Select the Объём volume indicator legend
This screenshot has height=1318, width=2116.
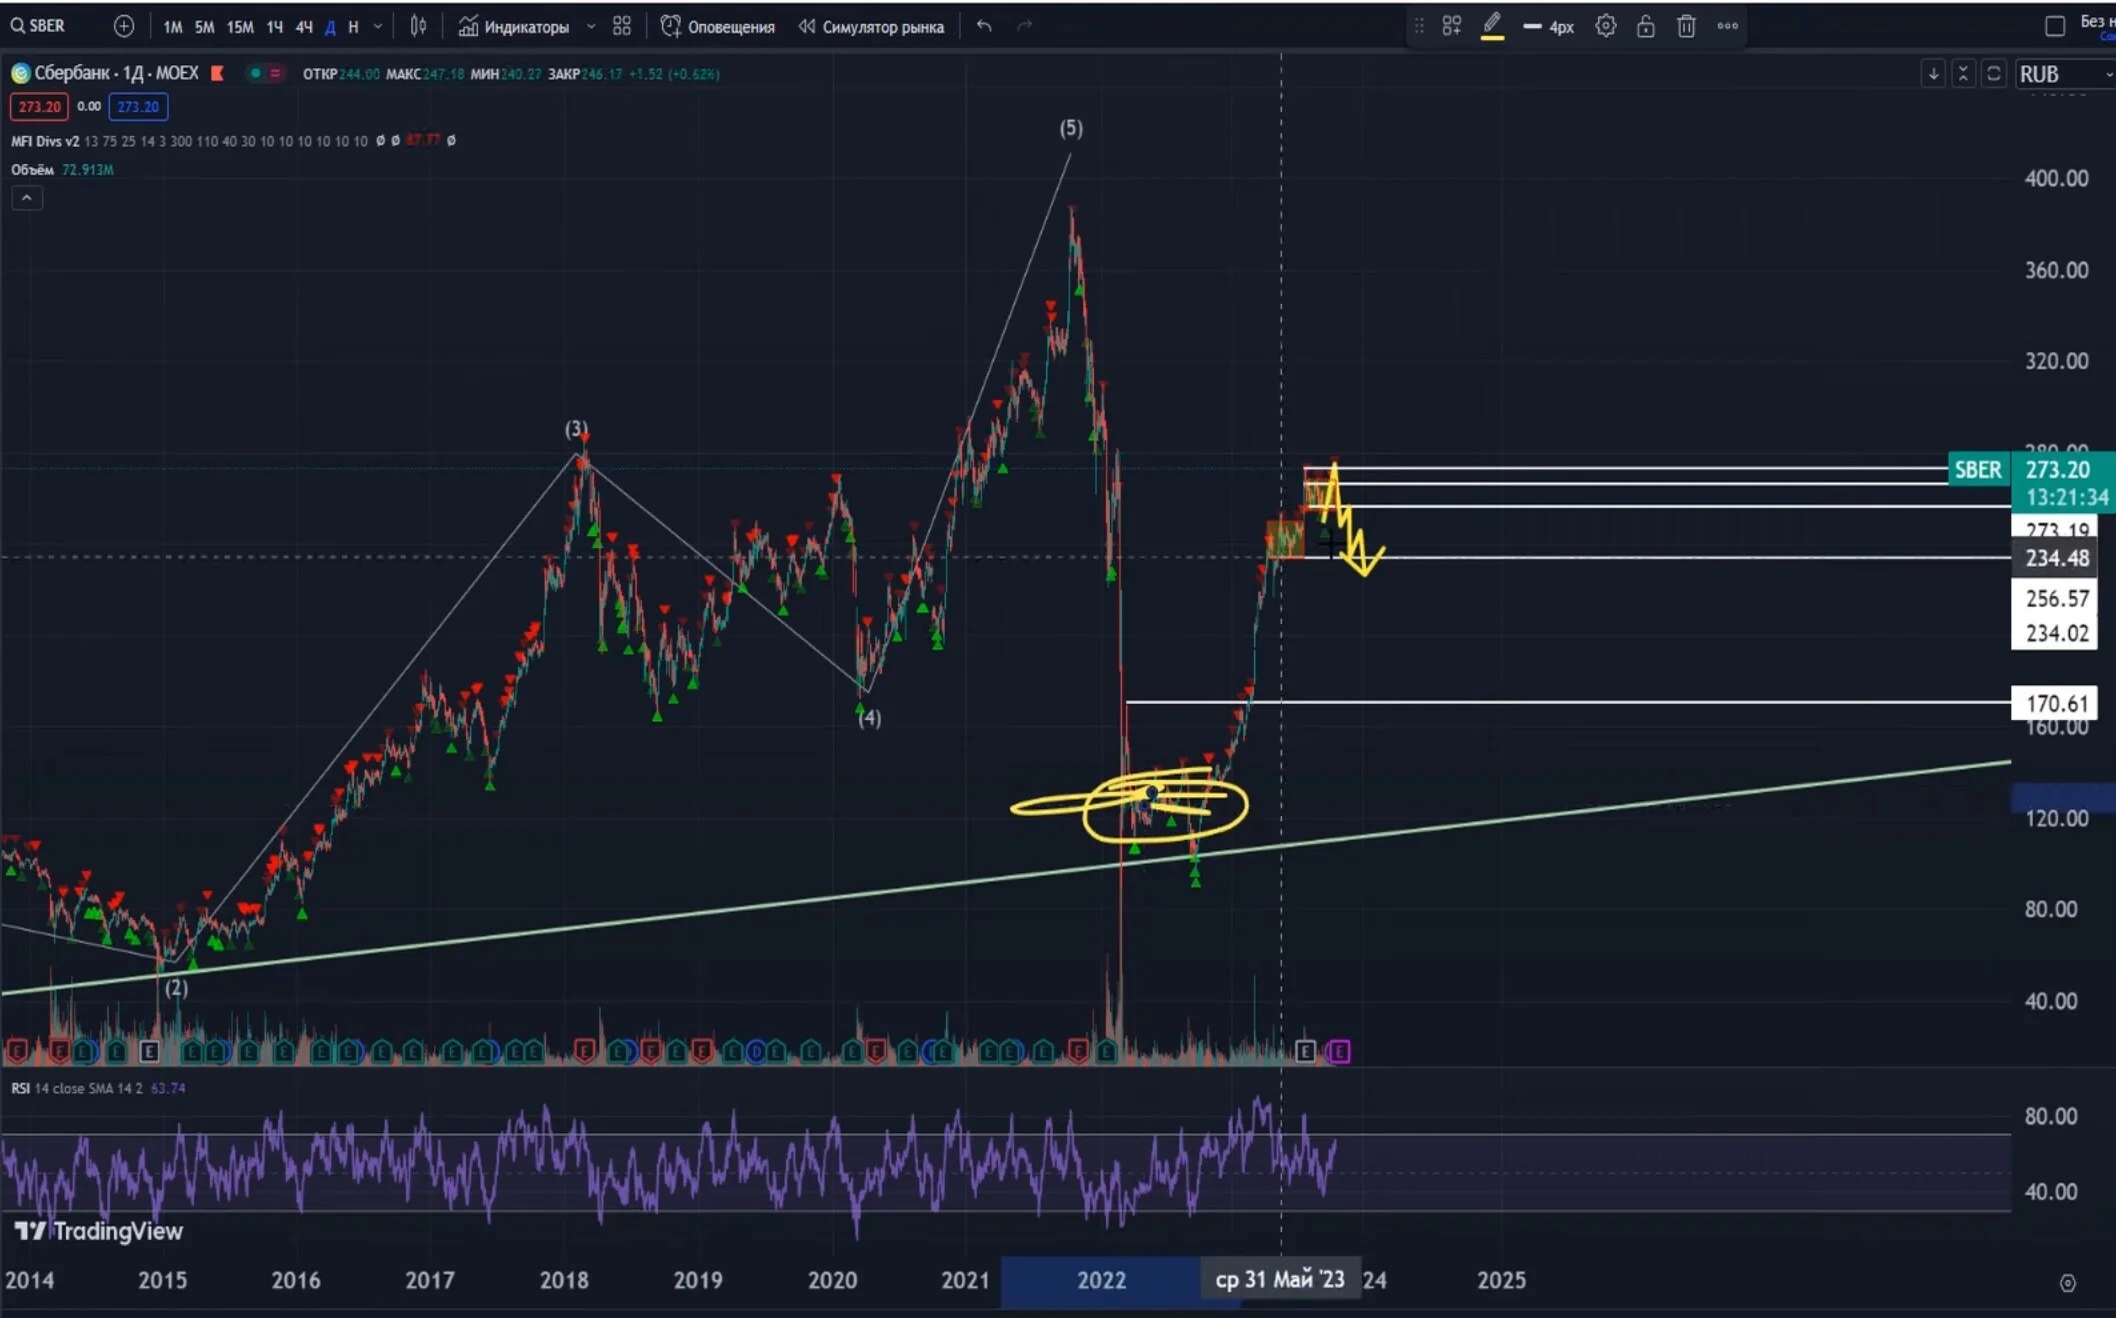tap(32, 170)
